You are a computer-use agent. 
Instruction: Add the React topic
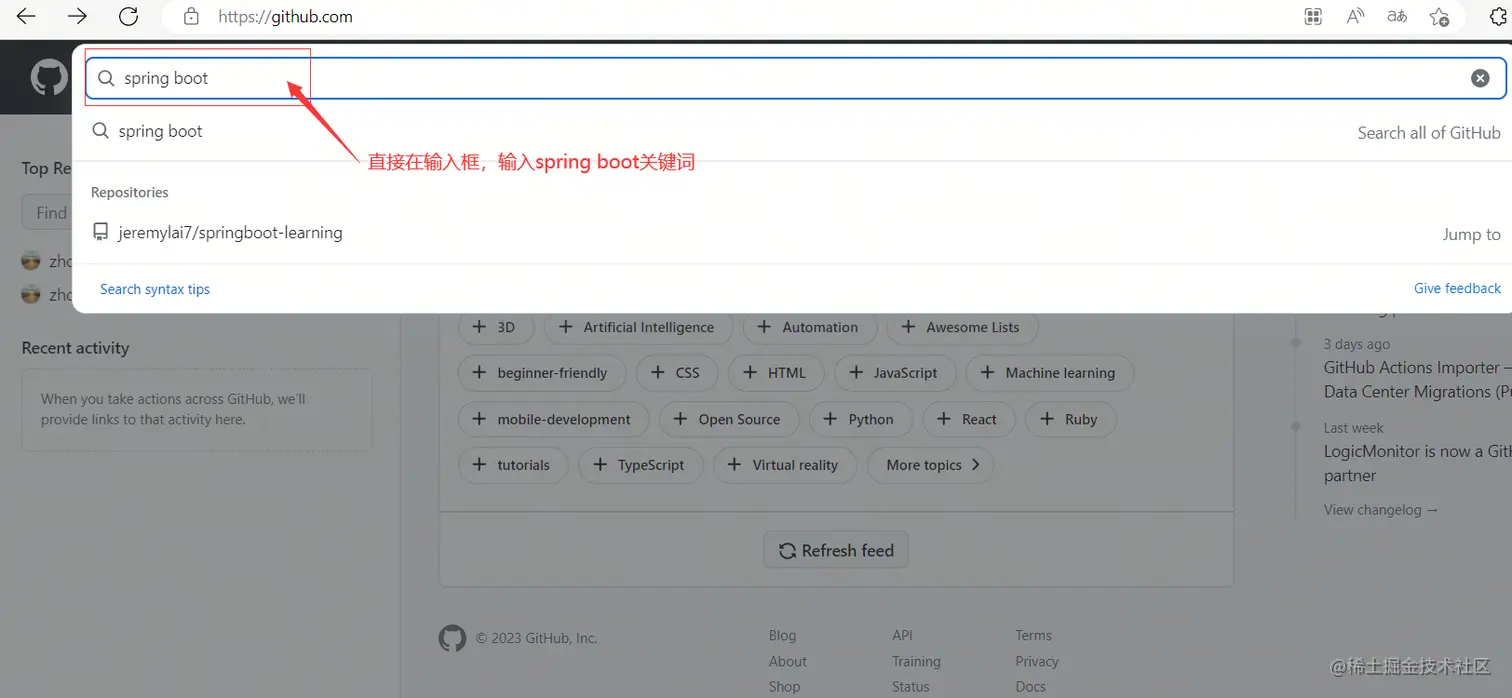click(x=968, y=420)
